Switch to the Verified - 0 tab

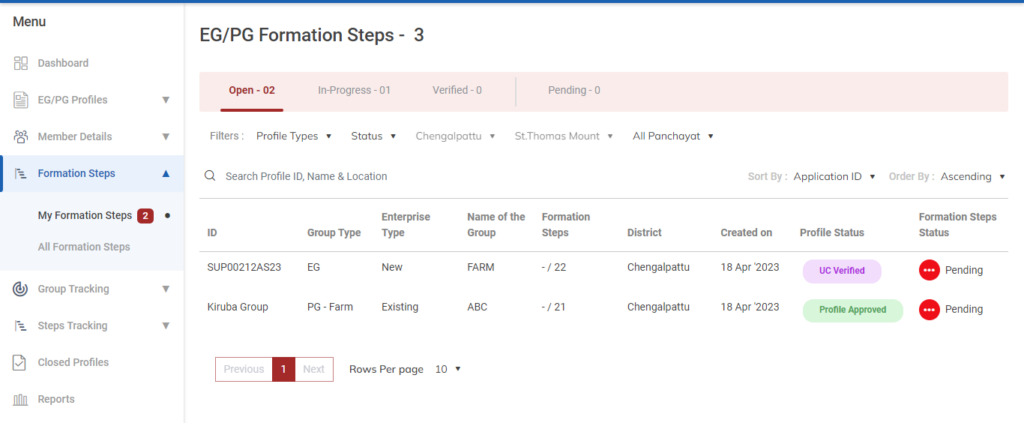pyautogui.click(x=457, y=90)
